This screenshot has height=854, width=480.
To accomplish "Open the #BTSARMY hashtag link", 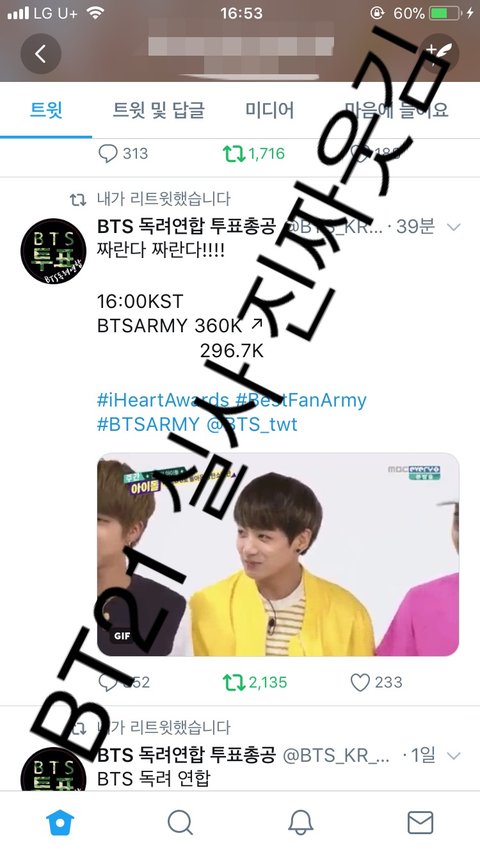I will point(148,424).
